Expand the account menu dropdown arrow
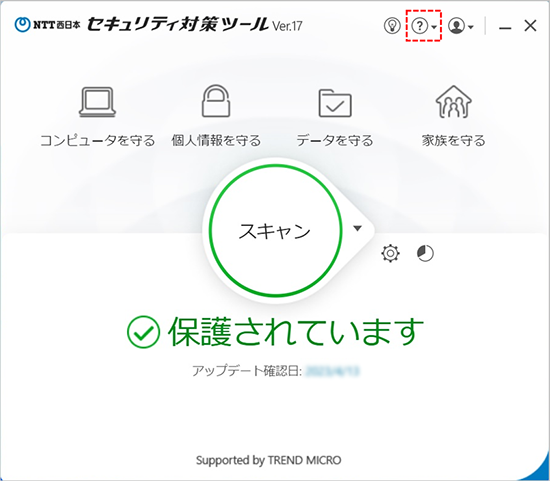This screenshot has height=481, width=550. 471,27
